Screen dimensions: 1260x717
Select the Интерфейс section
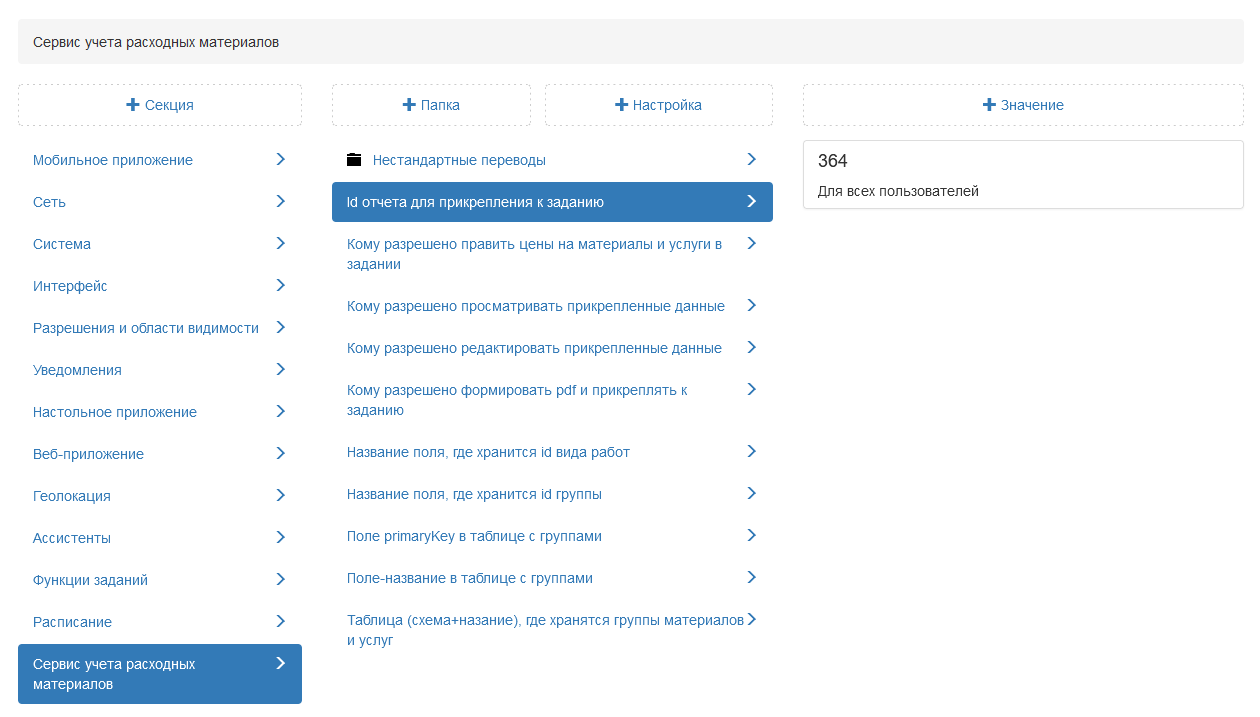tap(70, 286)
